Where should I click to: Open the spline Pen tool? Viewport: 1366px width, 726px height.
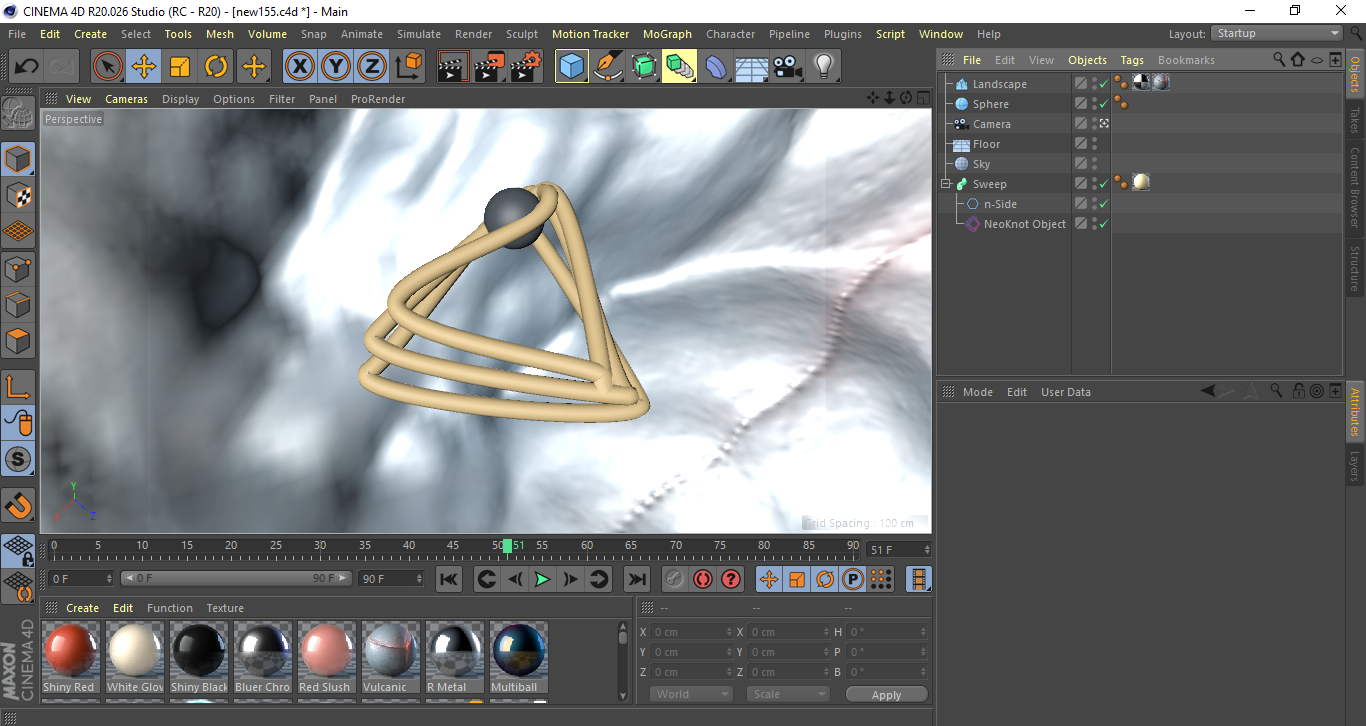coord(608,67)
